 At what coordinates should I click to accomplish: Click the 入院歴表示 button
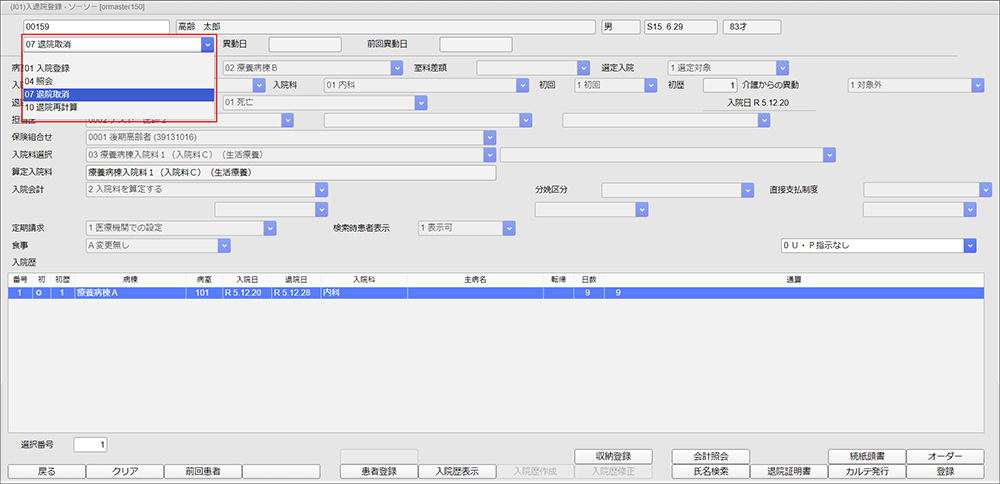coord(455,471)
